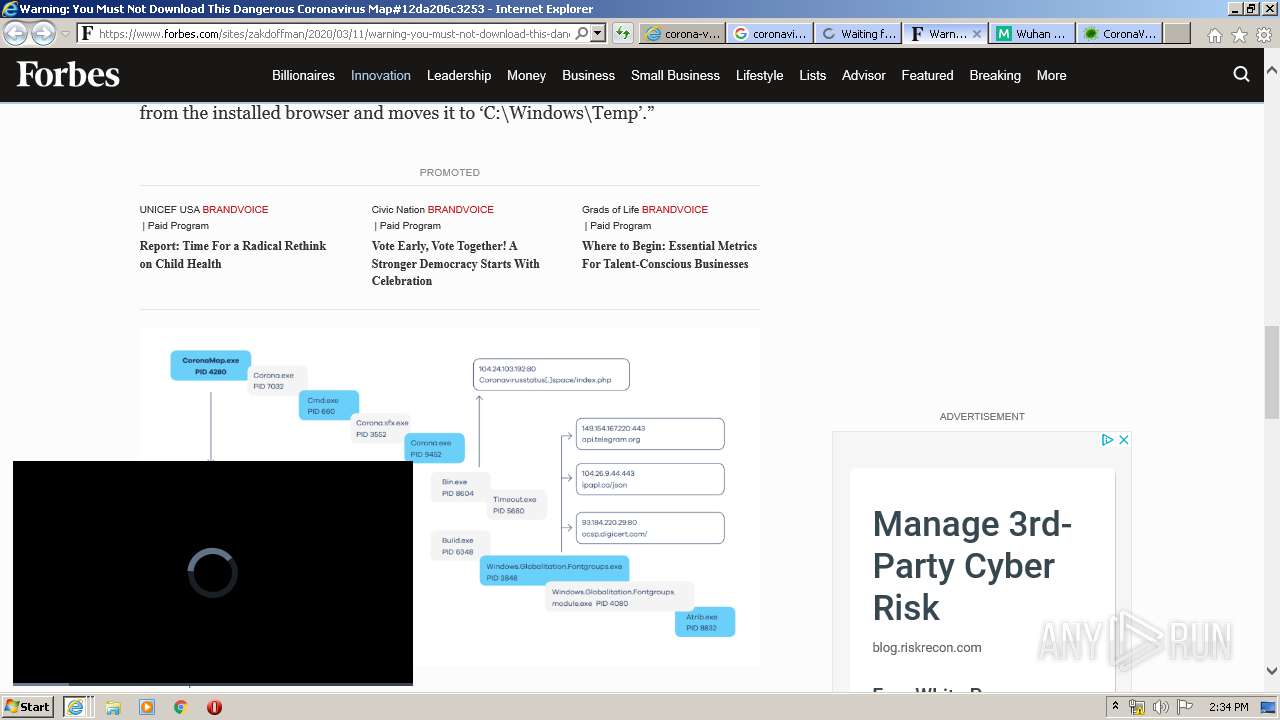This screenshot has height=720, width=1280.
Task: Click the volume speaker tray icon
Action: pyautogui.click(x=1161, y=707)
